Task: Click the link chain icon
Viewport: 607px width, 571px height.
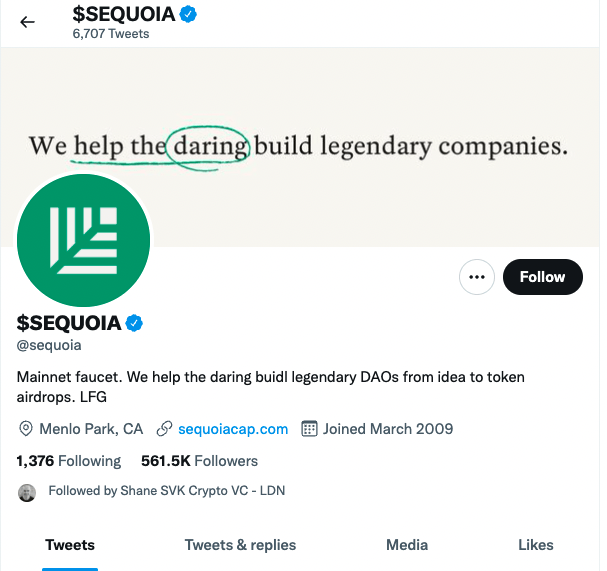Action: click(165, 429)
